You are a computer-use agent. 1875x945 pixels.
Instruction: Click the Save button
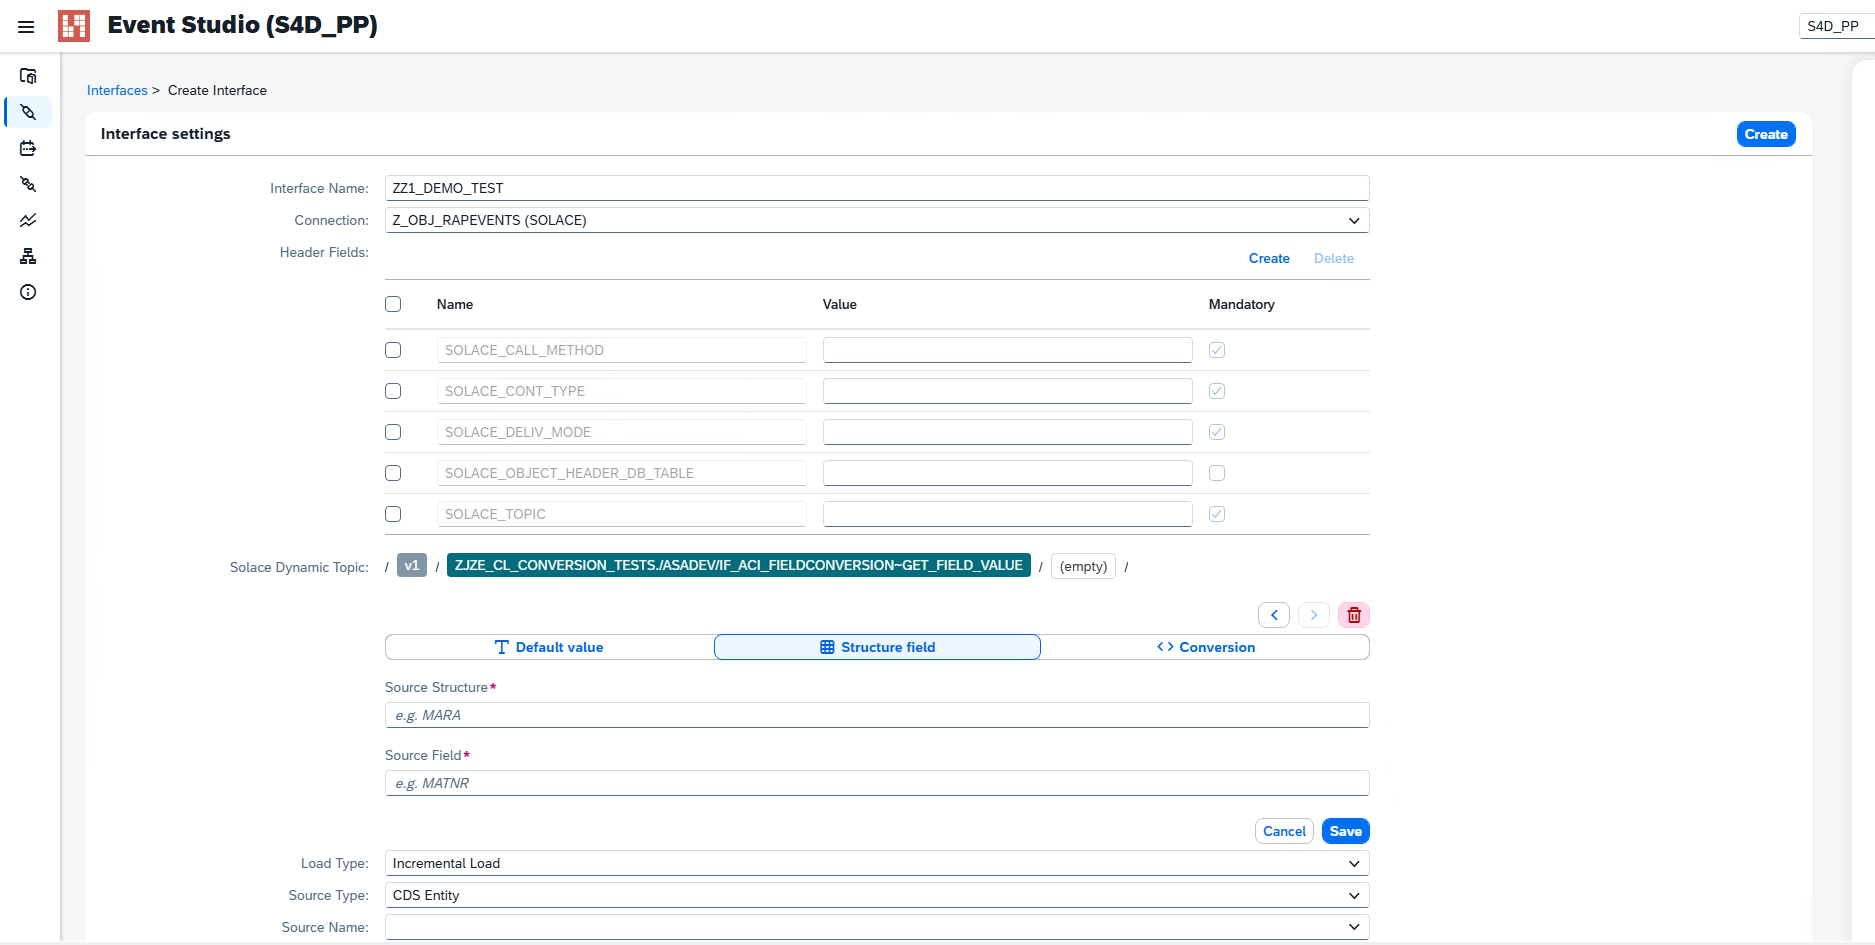[x=1346, y=831]
